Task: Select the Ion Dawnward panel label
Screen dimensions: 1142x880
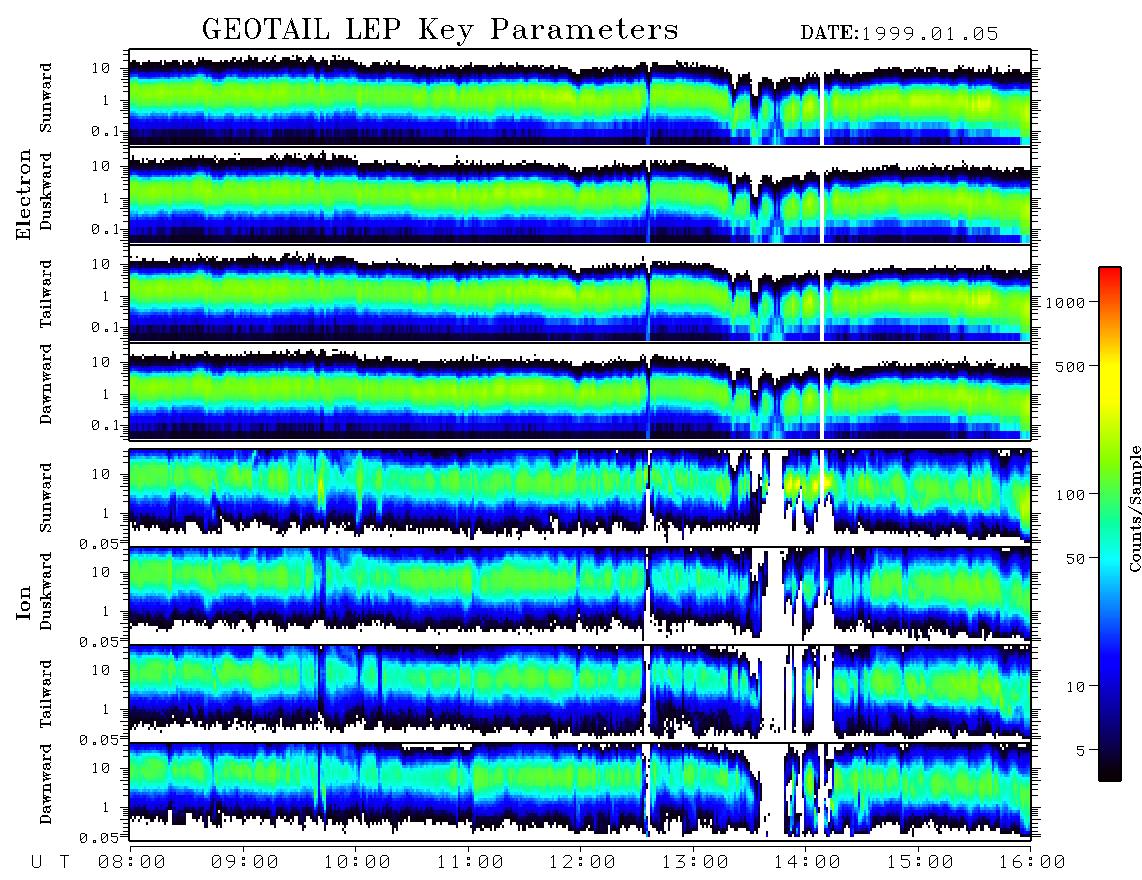Action: pos(46,784)
